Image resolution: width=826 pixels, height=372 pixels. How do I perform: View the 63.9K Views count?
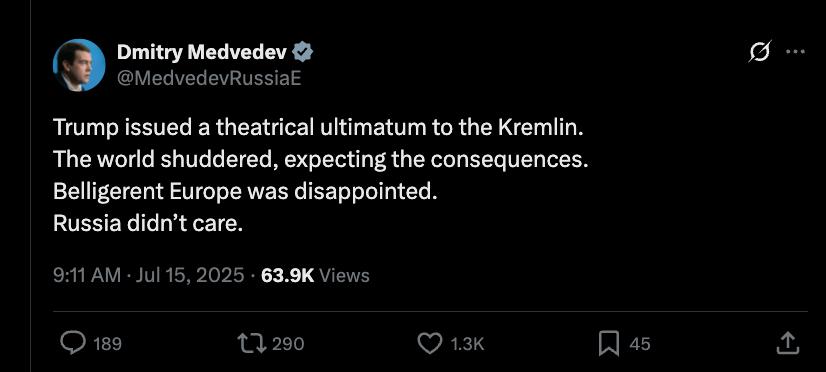click(315, 275)
